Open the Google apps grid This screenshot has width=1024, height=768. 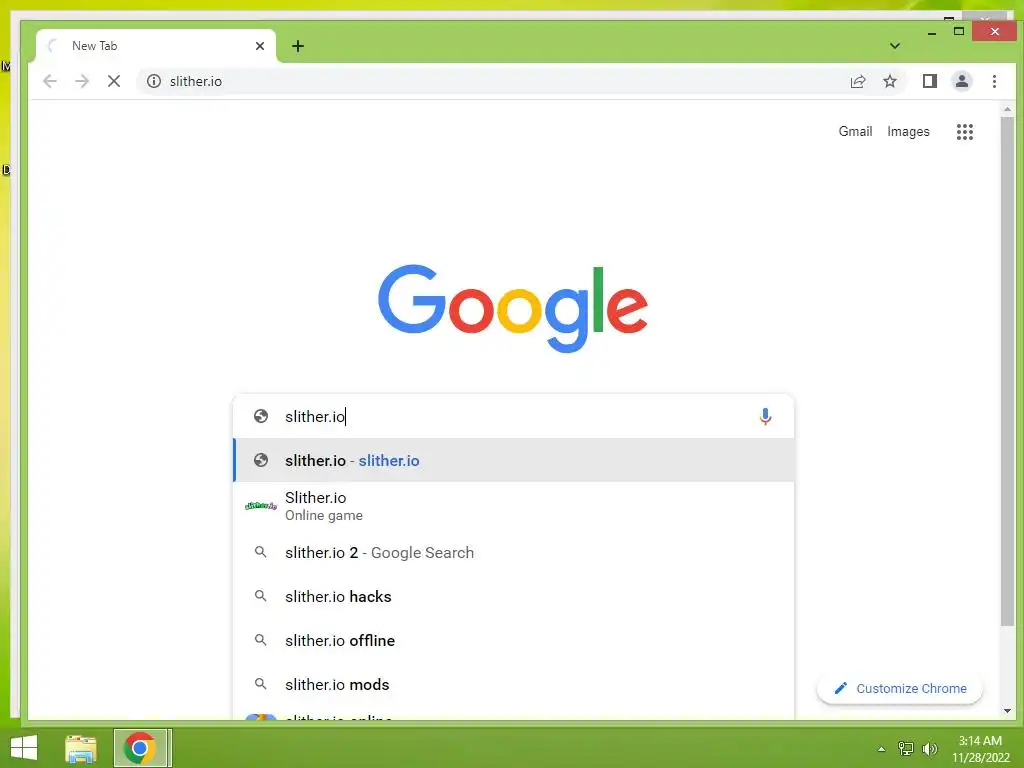click(x=965, y=132)
